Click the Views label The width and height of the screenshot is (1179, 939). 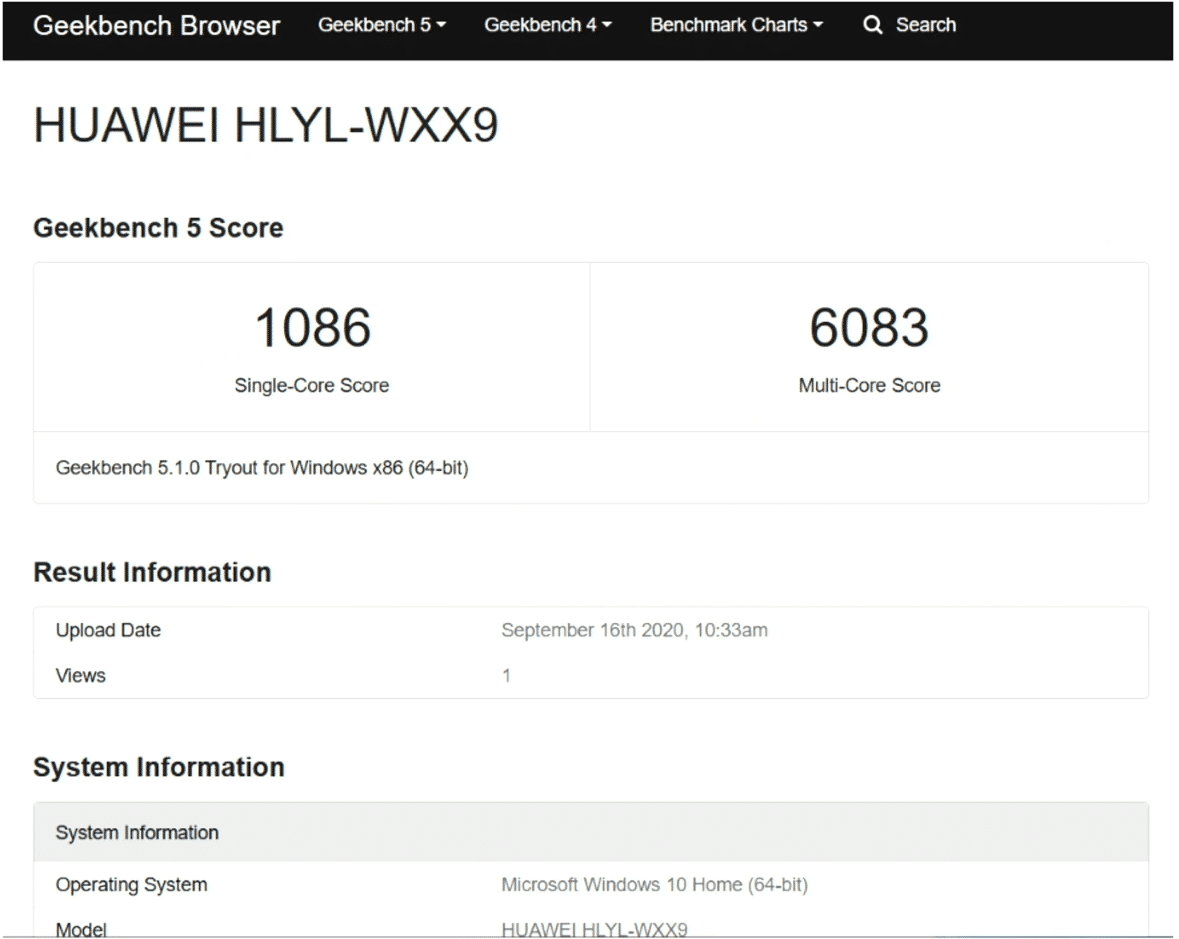(80, 676)
